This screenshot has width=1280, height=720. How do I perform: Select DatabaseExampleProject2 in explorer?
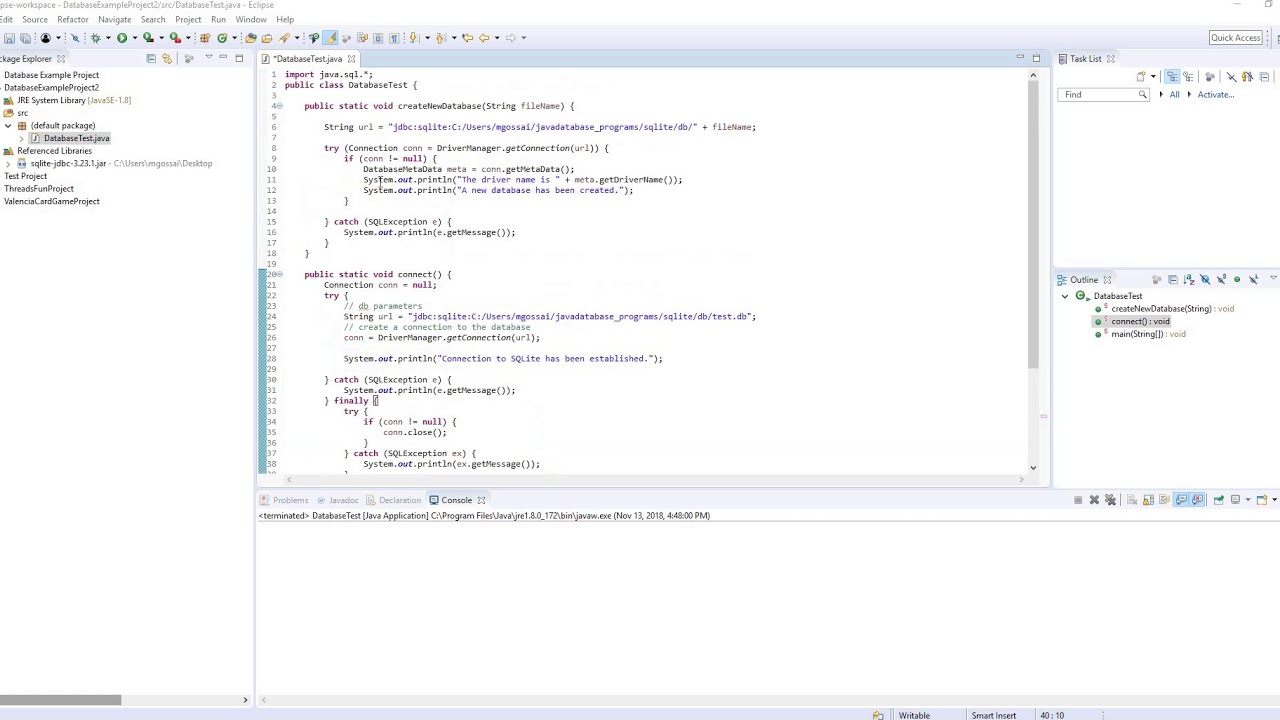[51, 88]
